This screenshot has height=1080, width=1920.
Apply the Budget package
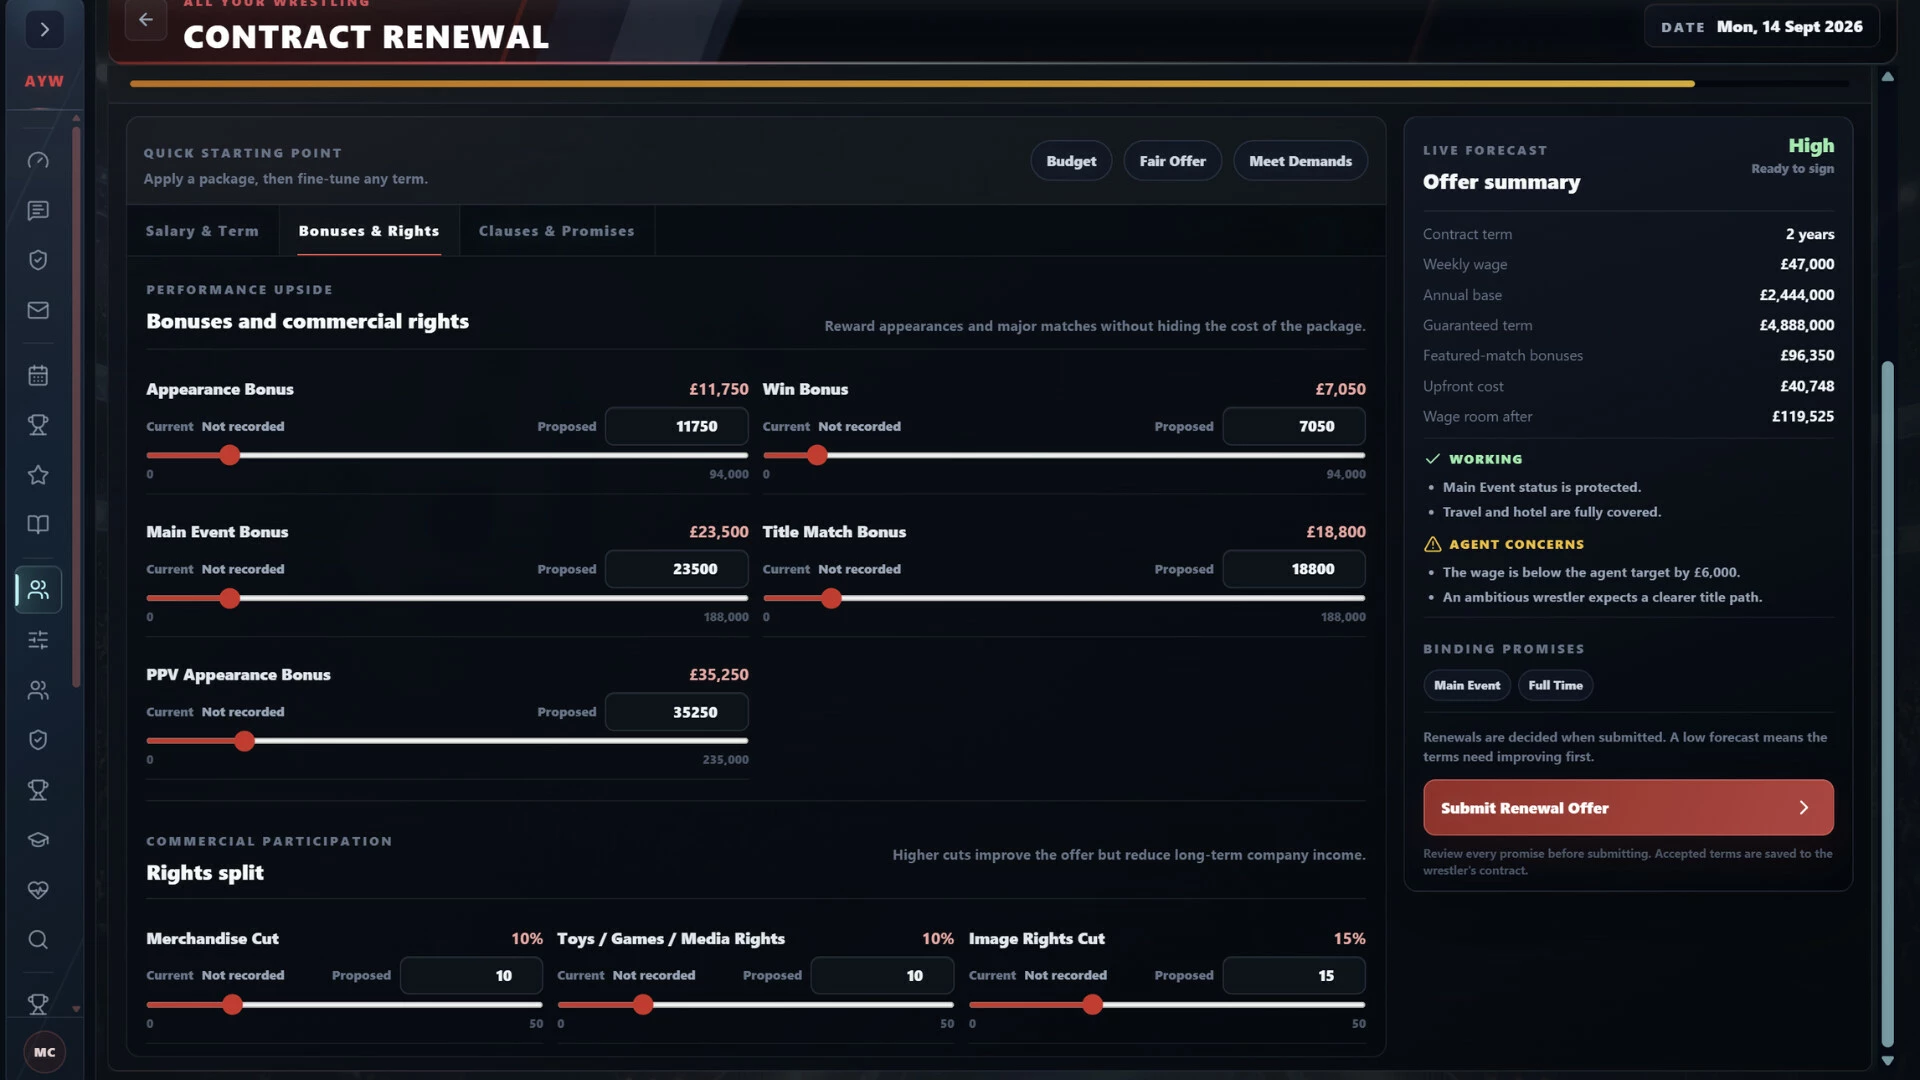[1071, 161]
